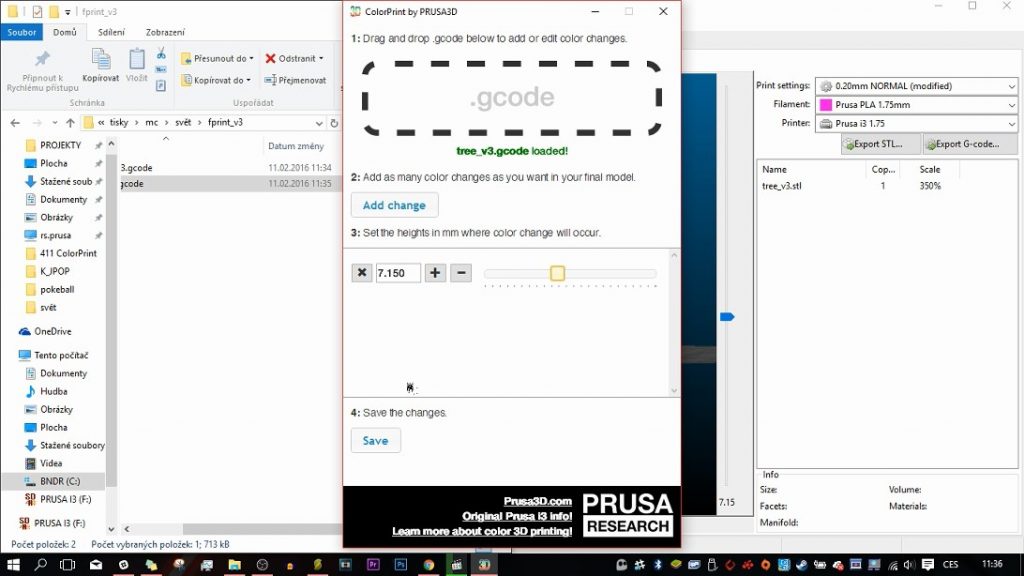
Task: Open the Filament dropdown showing Prusa PLA 1.75mm
Action: pyautogui.click(x=917, y=104)
